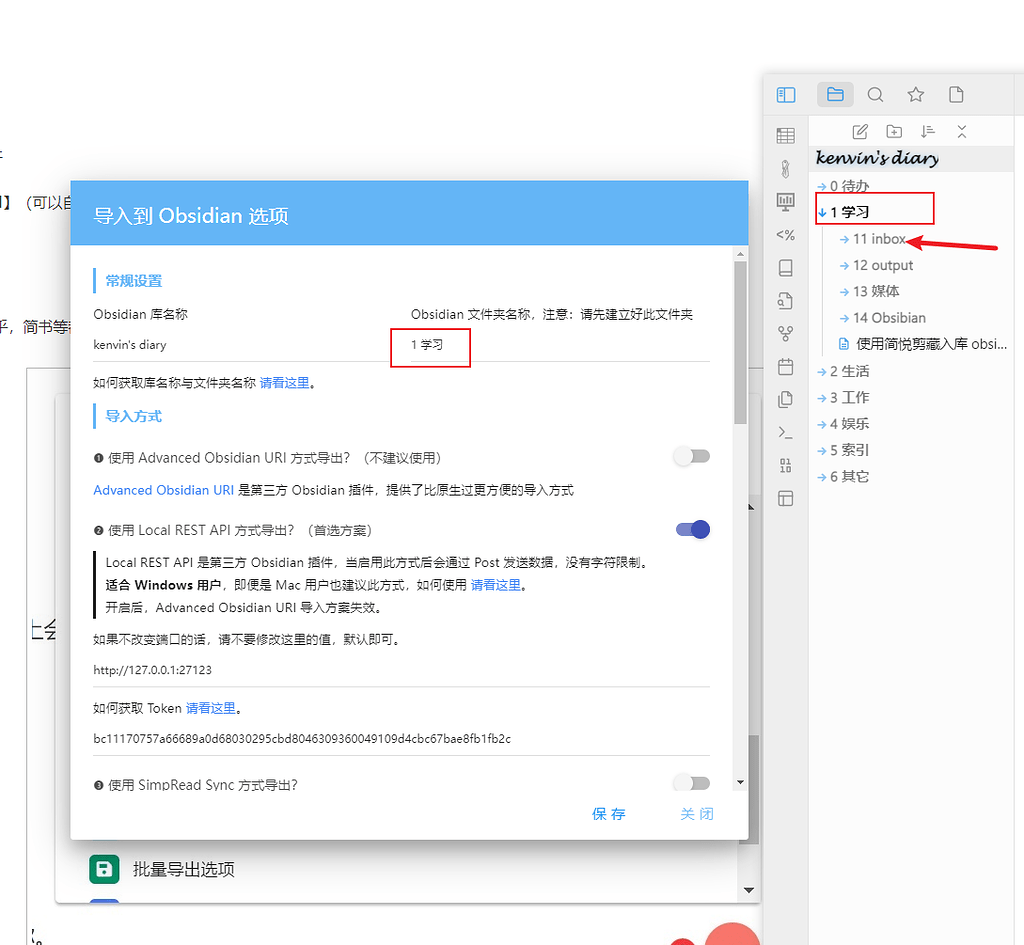Click the table grid ribbon icon
Image resolution: width=1024 pixels, height=945 pixels.
point(786,136)
